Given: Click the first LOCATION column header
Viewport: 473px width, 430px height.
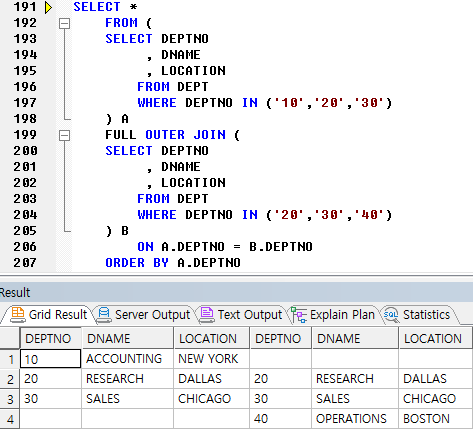Looking at the screenshot, I should tap(212, 338).
